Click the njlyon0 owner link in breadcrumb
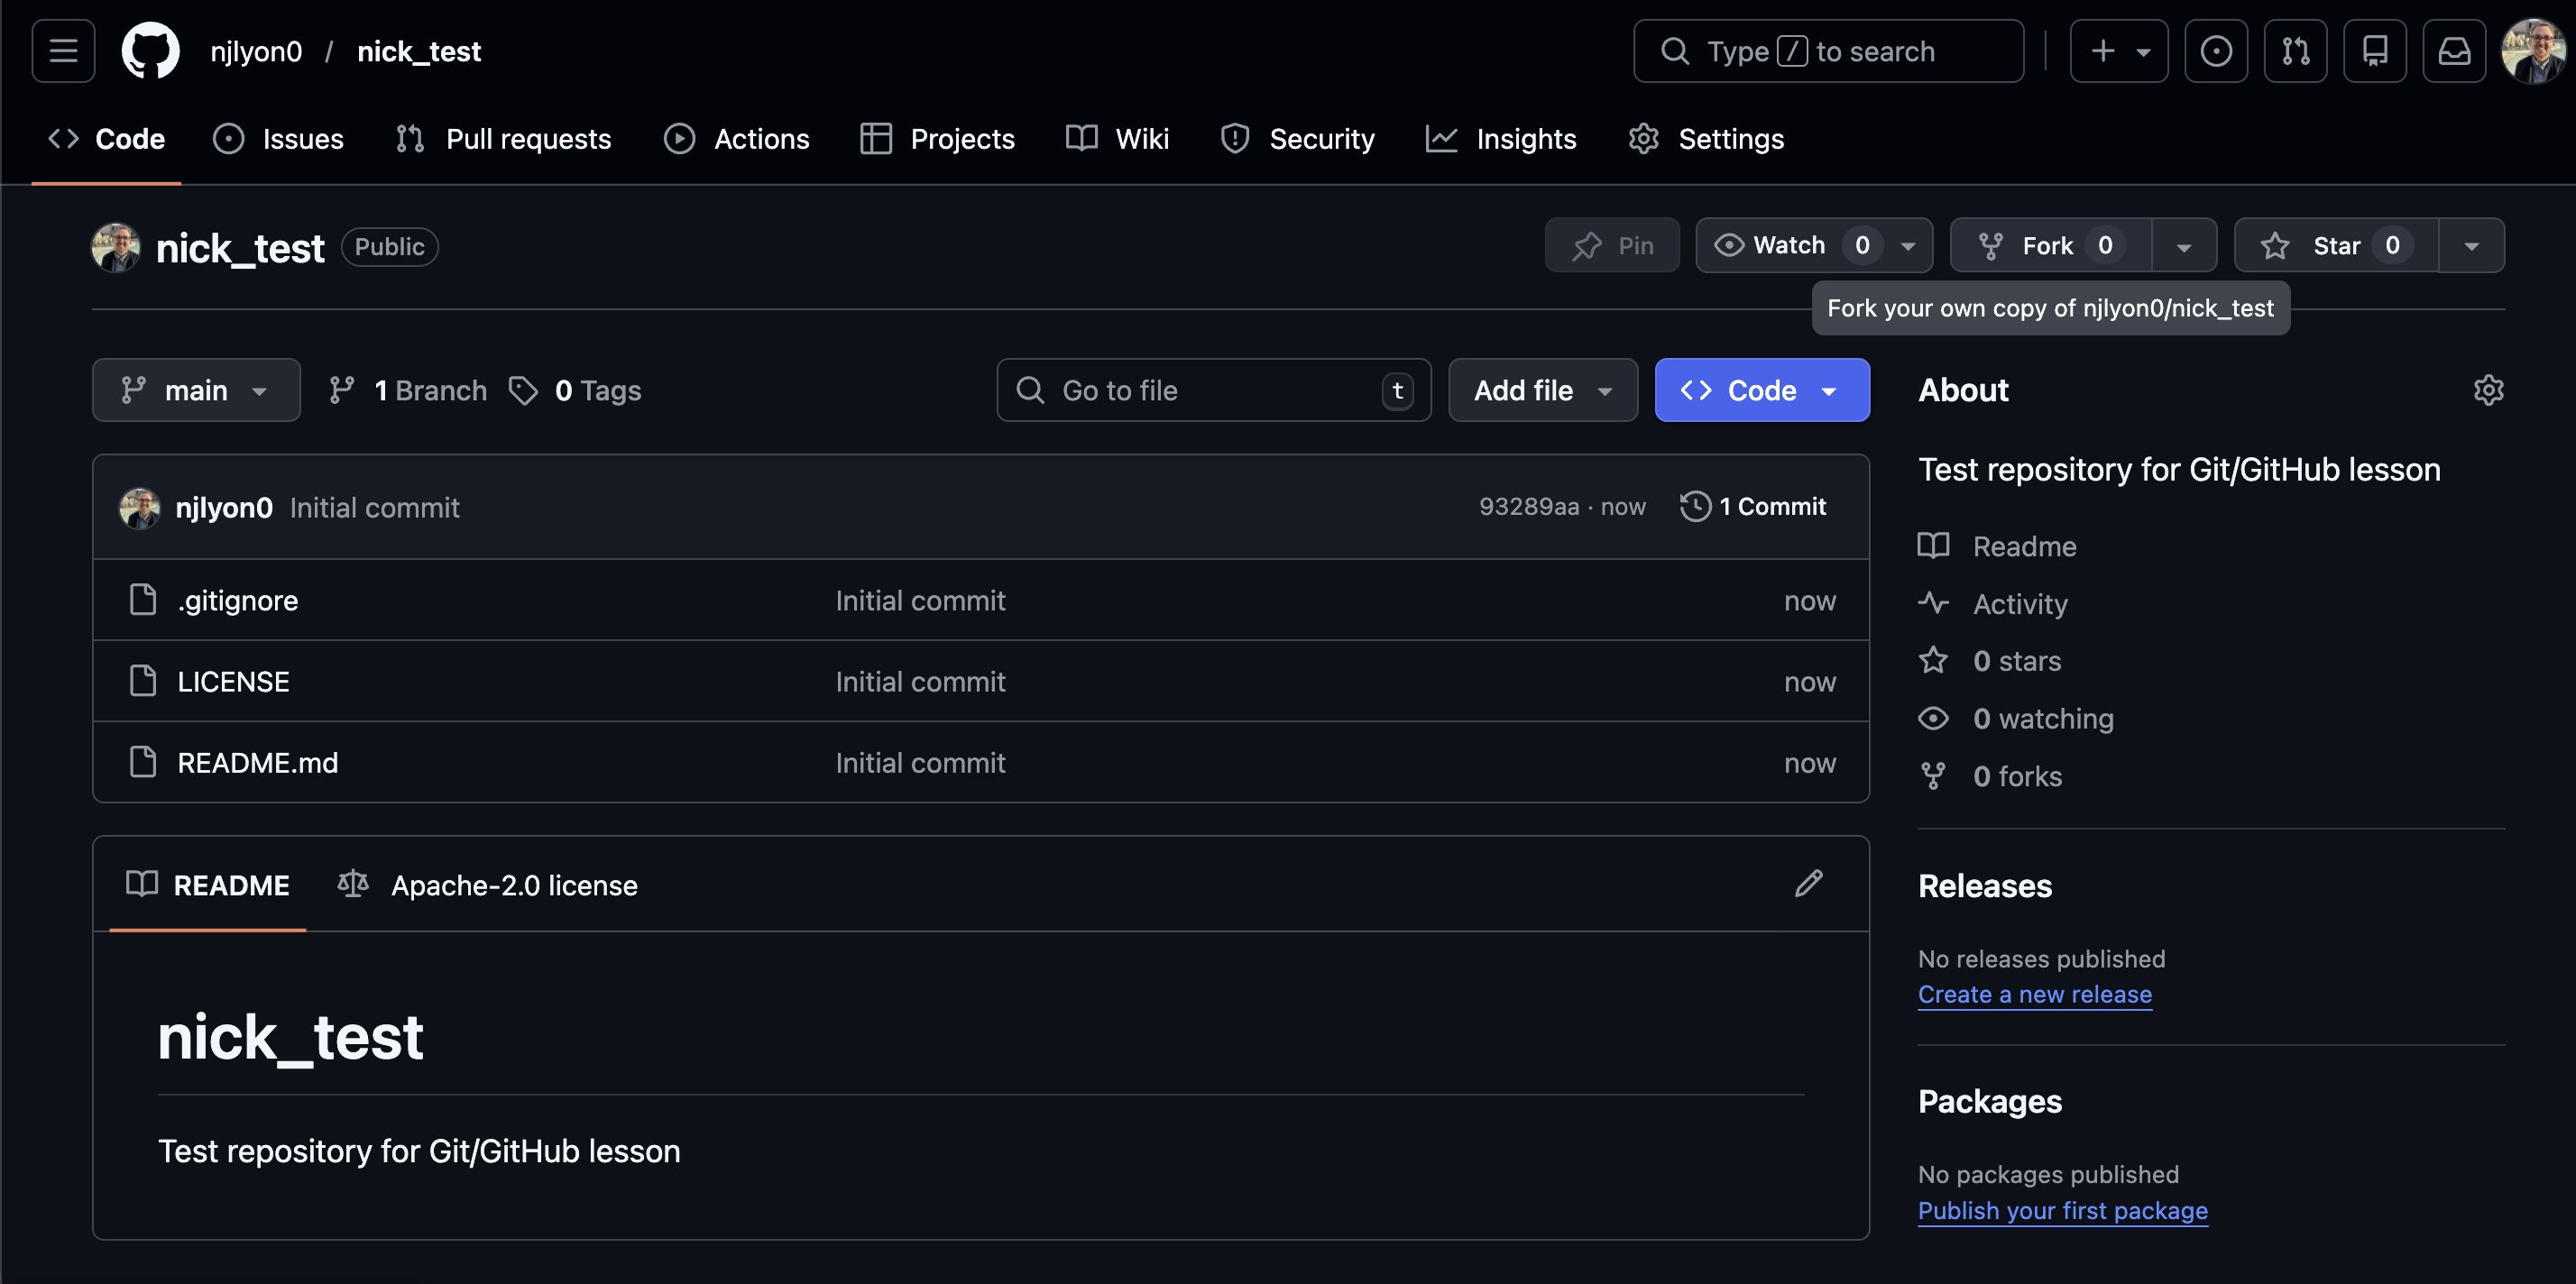This screenshot has height=1284, width=2576. pos(256,51)
